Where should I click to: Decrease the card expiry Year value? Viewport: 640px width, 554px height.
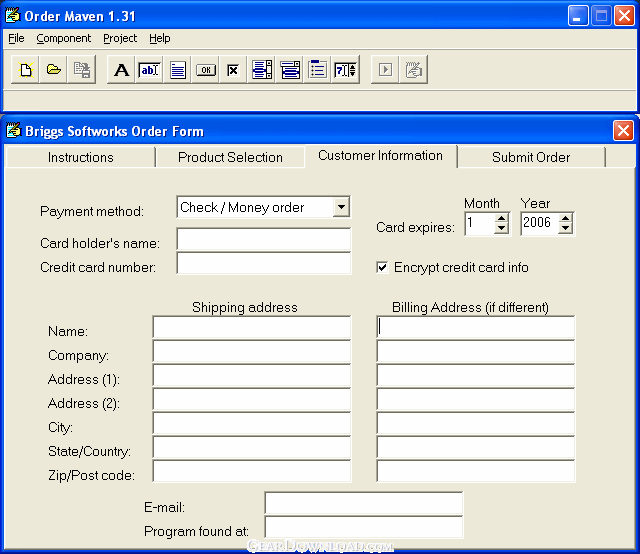tap(565, 228)
